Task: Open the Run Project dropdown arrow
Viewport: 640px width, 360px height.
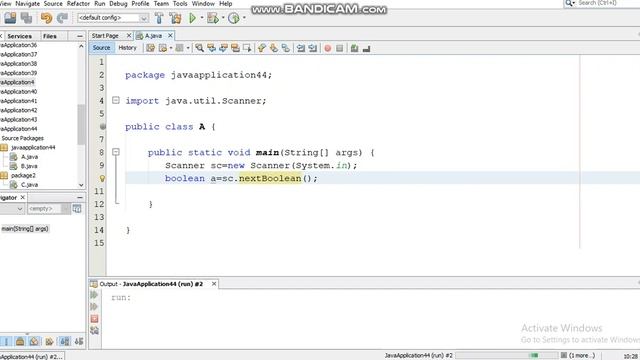Action: pos(202,18)
